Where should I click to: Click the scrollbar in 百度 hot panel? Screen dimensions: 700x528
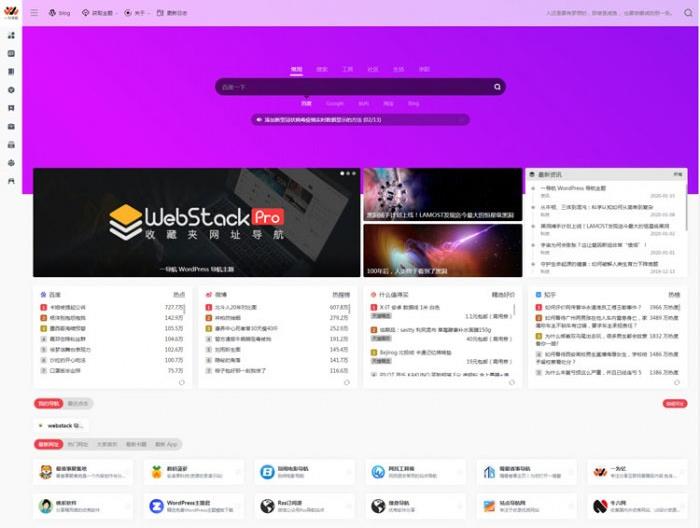[185, 309]
